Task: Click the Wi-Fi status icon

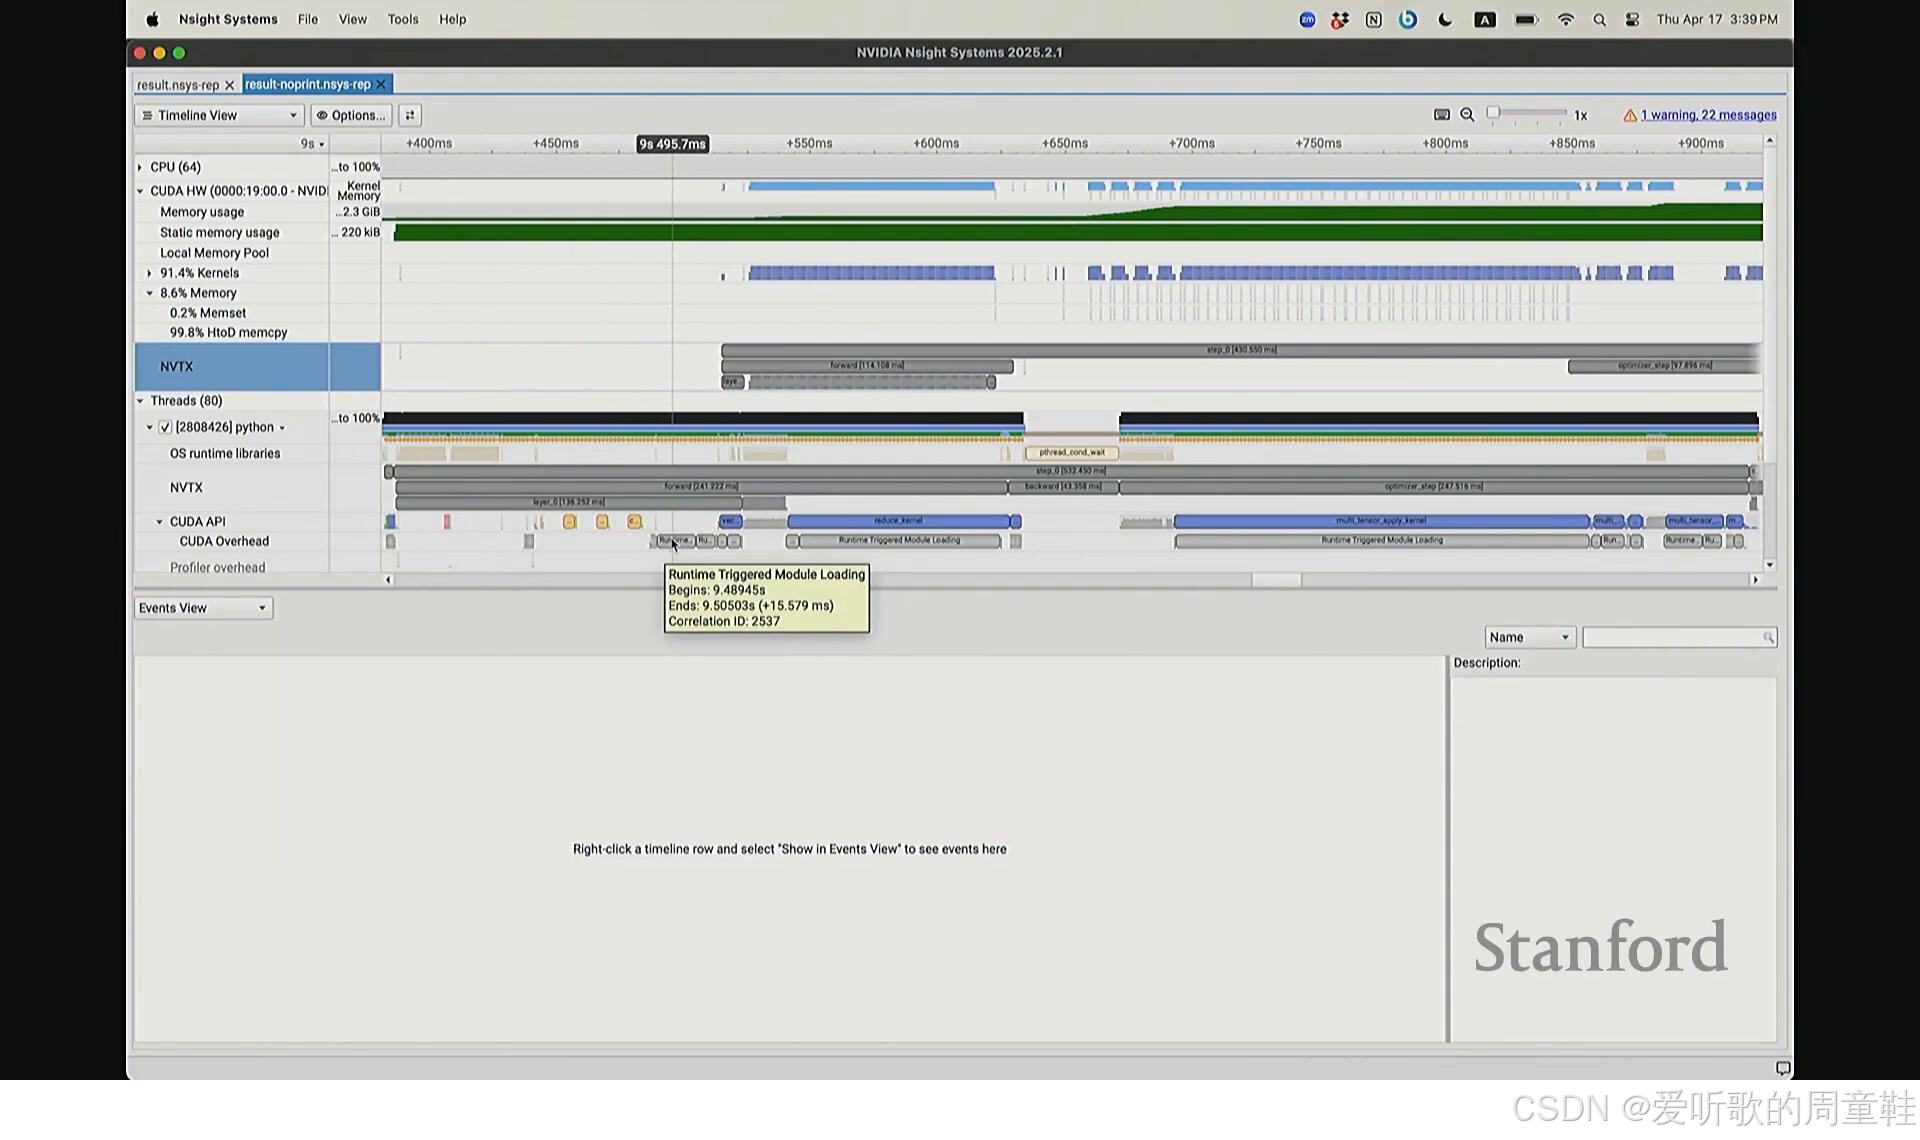Action: pos(1565,20)
